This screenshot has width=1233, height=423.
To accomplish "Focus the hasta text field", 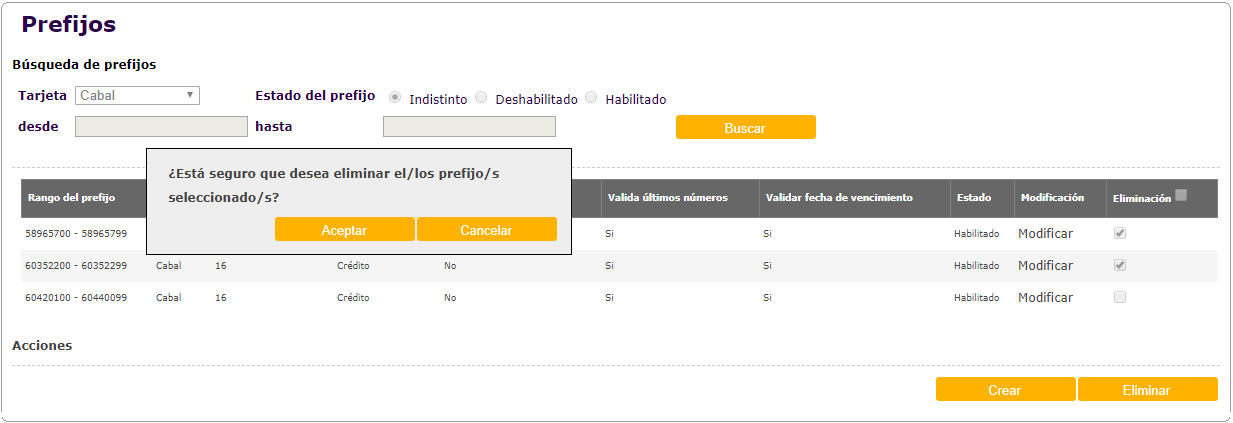I will tap(469, 126).
